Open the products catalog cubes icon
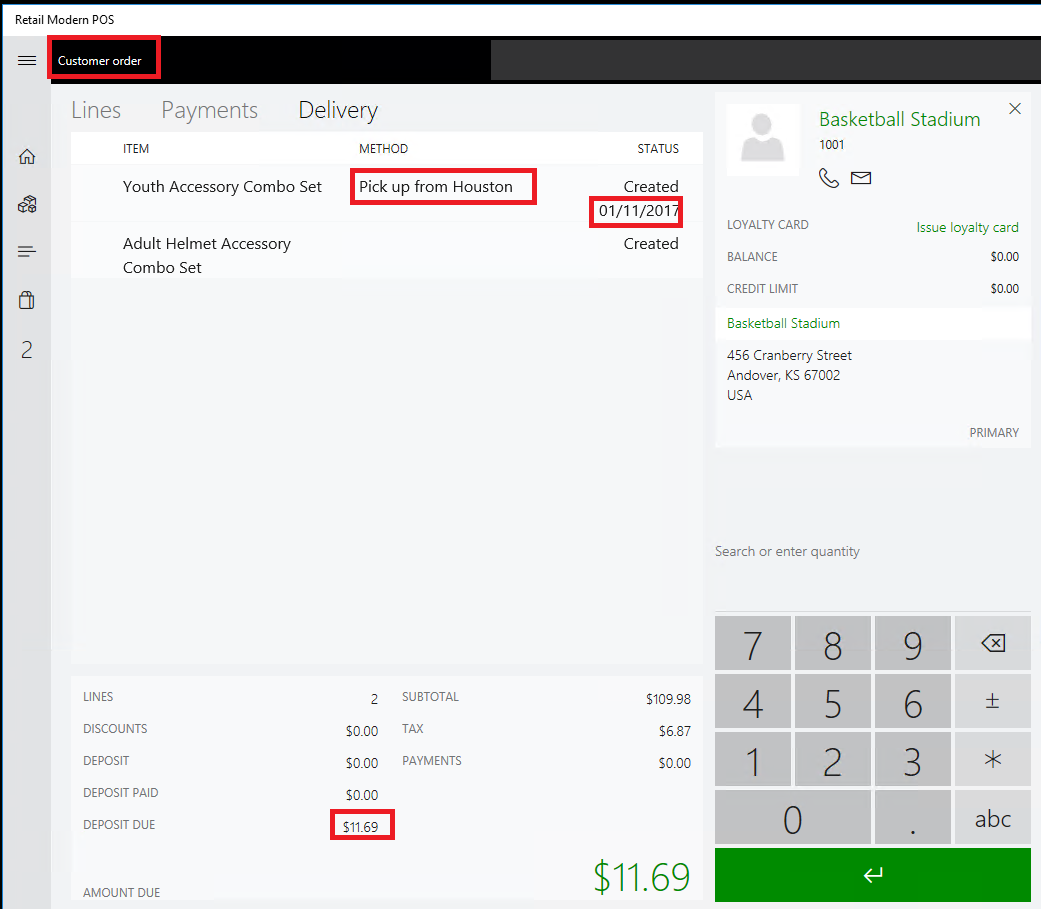 27,205
